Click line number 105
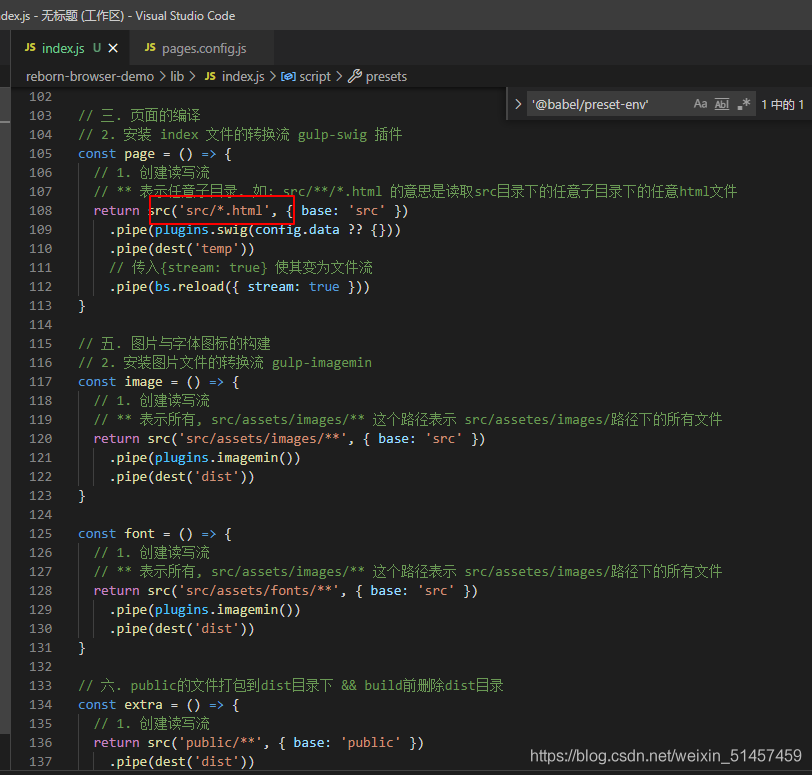The width and height of the screenshot is (812, 775). point(41,154)
